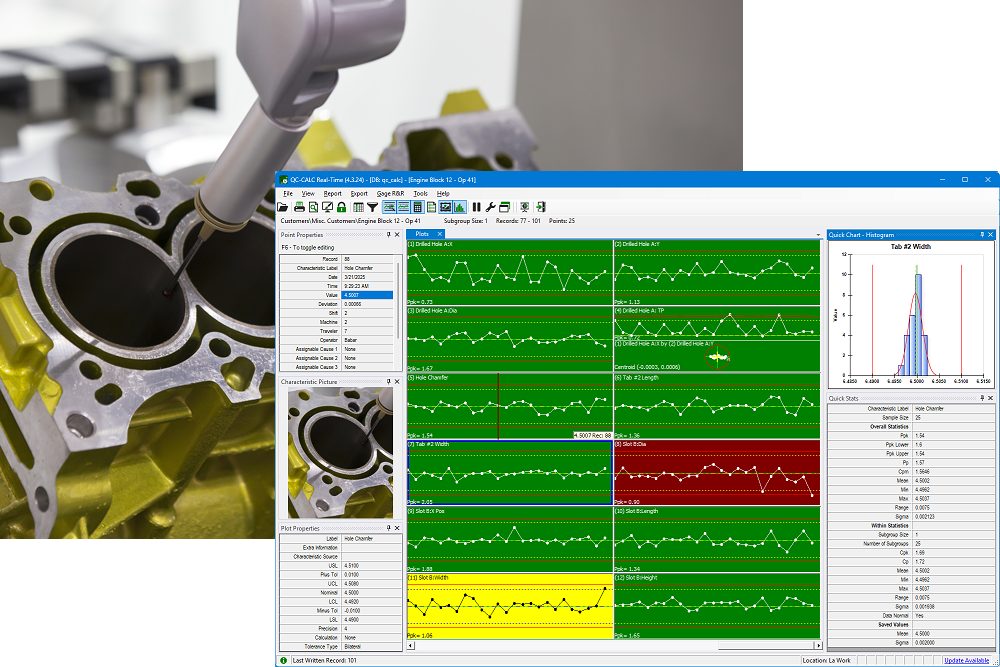Click the Pause button in toolbar
Screen dimensions: 1000x667
pyautogui.click(x=476, y=207)
